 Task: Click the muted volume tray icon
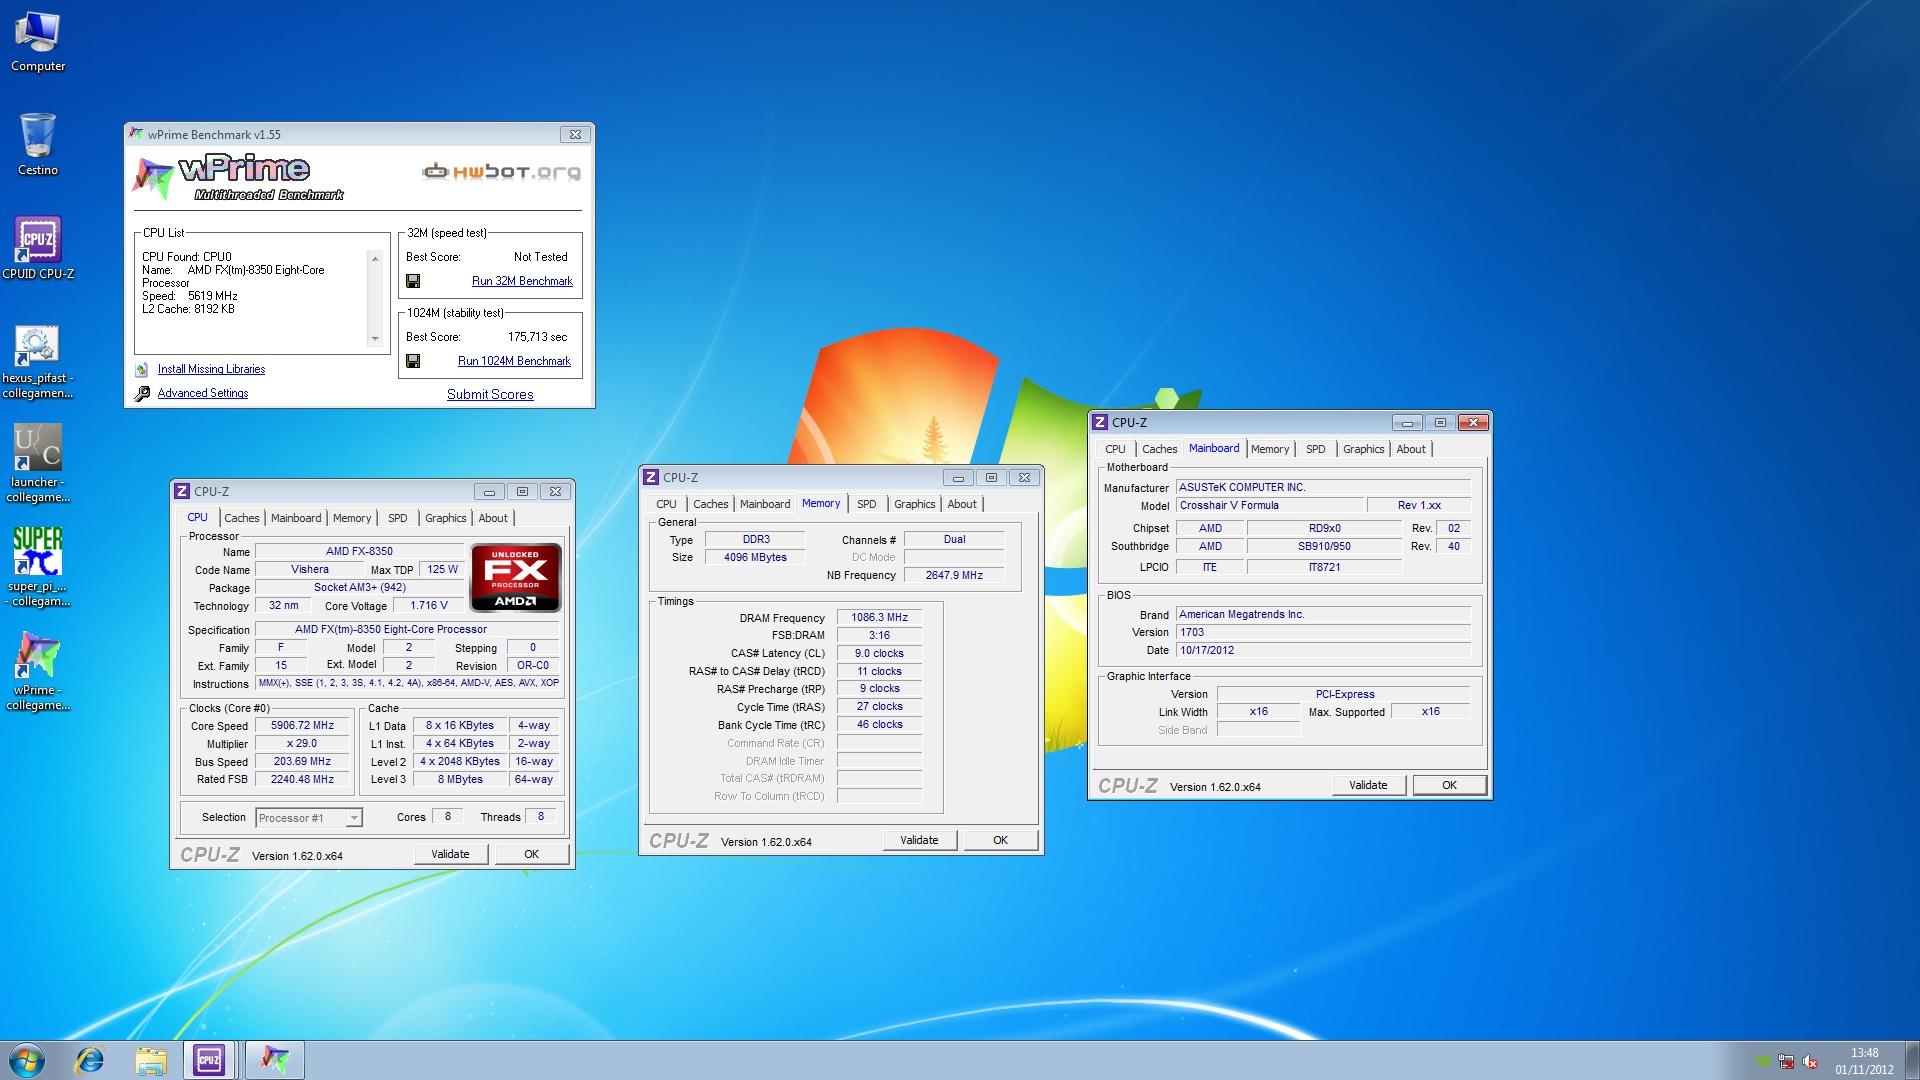click(1811, 1062)
